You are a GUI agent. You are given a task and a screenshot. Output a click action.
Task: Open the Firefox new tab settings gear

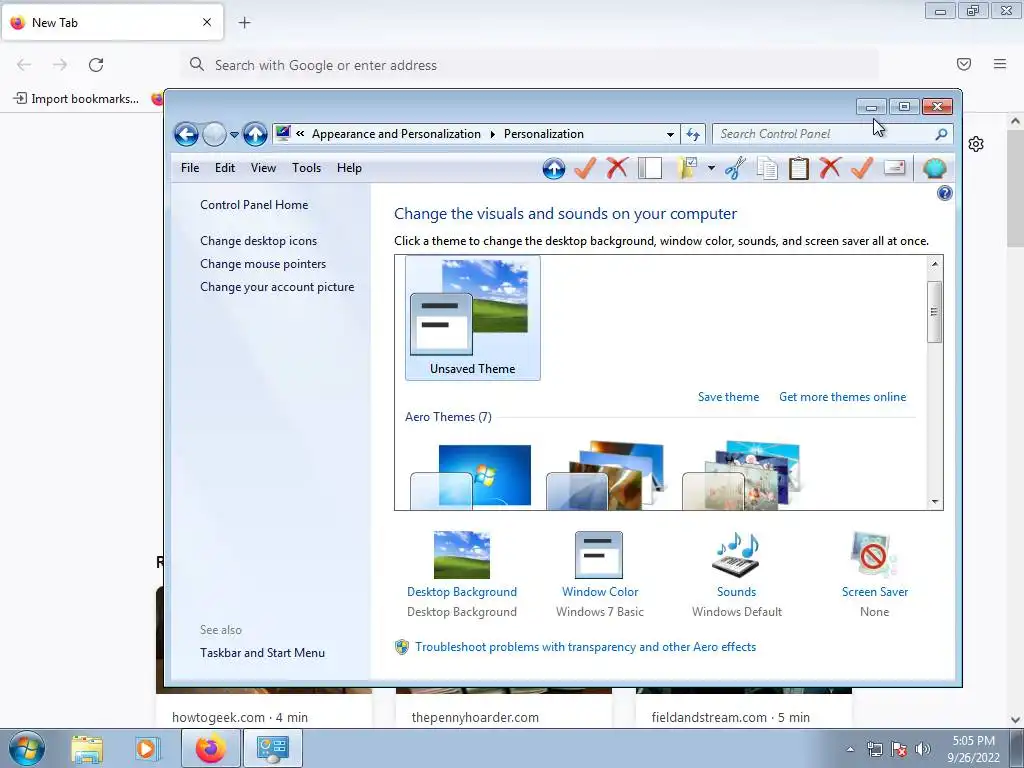click(976, 144)
